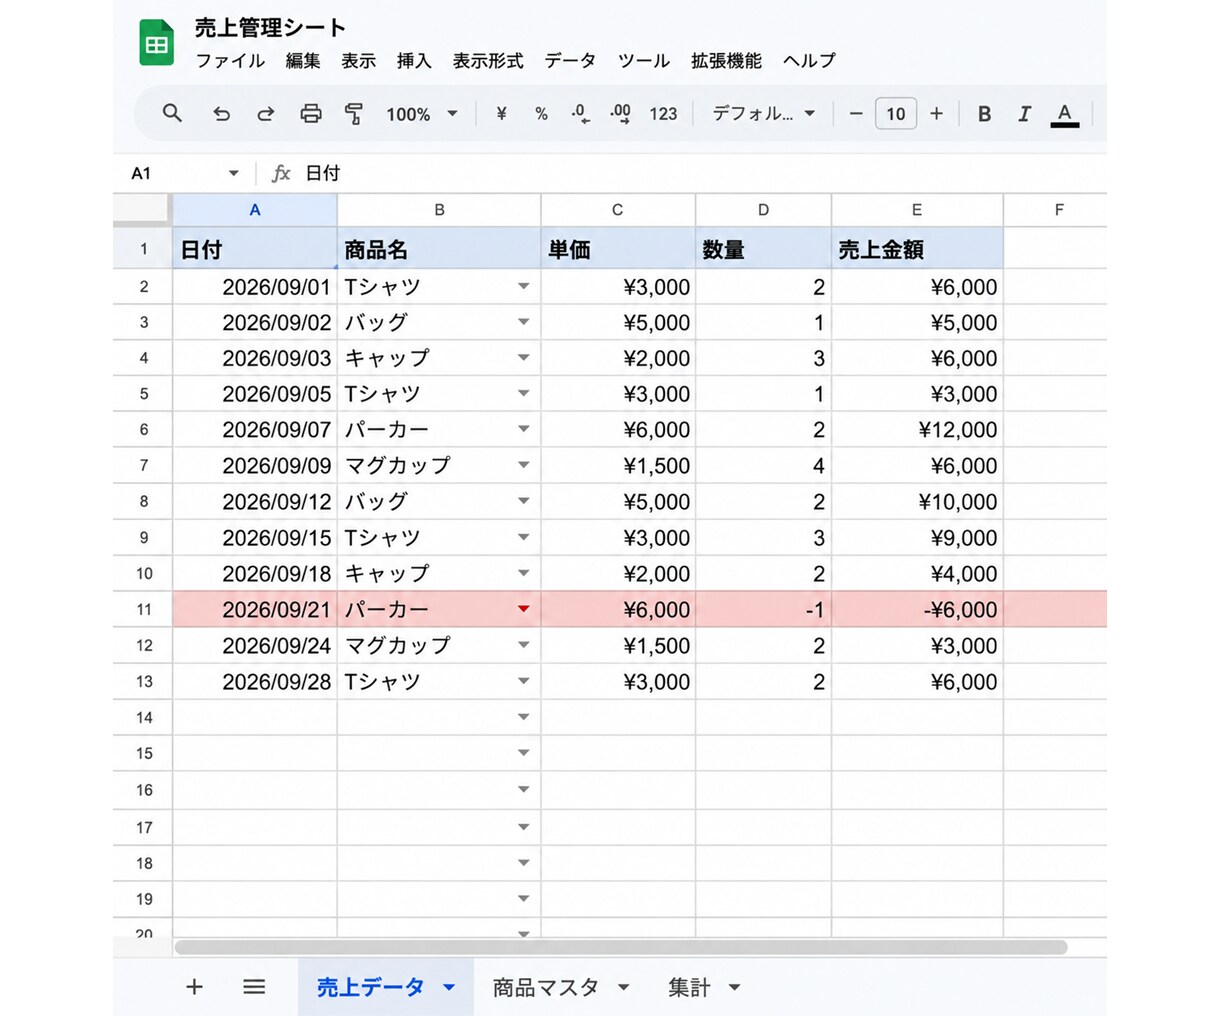Open the ファイル menu
Image resolution: width=1220 pixels, height=1016 pixels.
pos(230,61)
